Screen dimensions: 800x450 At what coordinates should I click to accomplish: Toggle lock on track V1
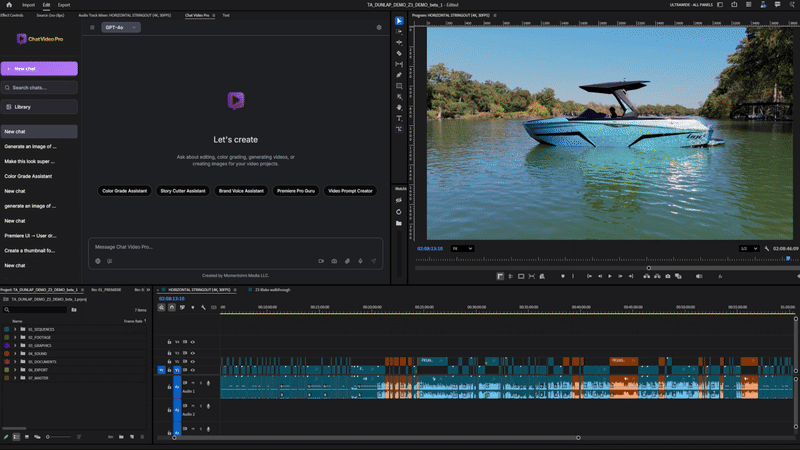[169, 370]
